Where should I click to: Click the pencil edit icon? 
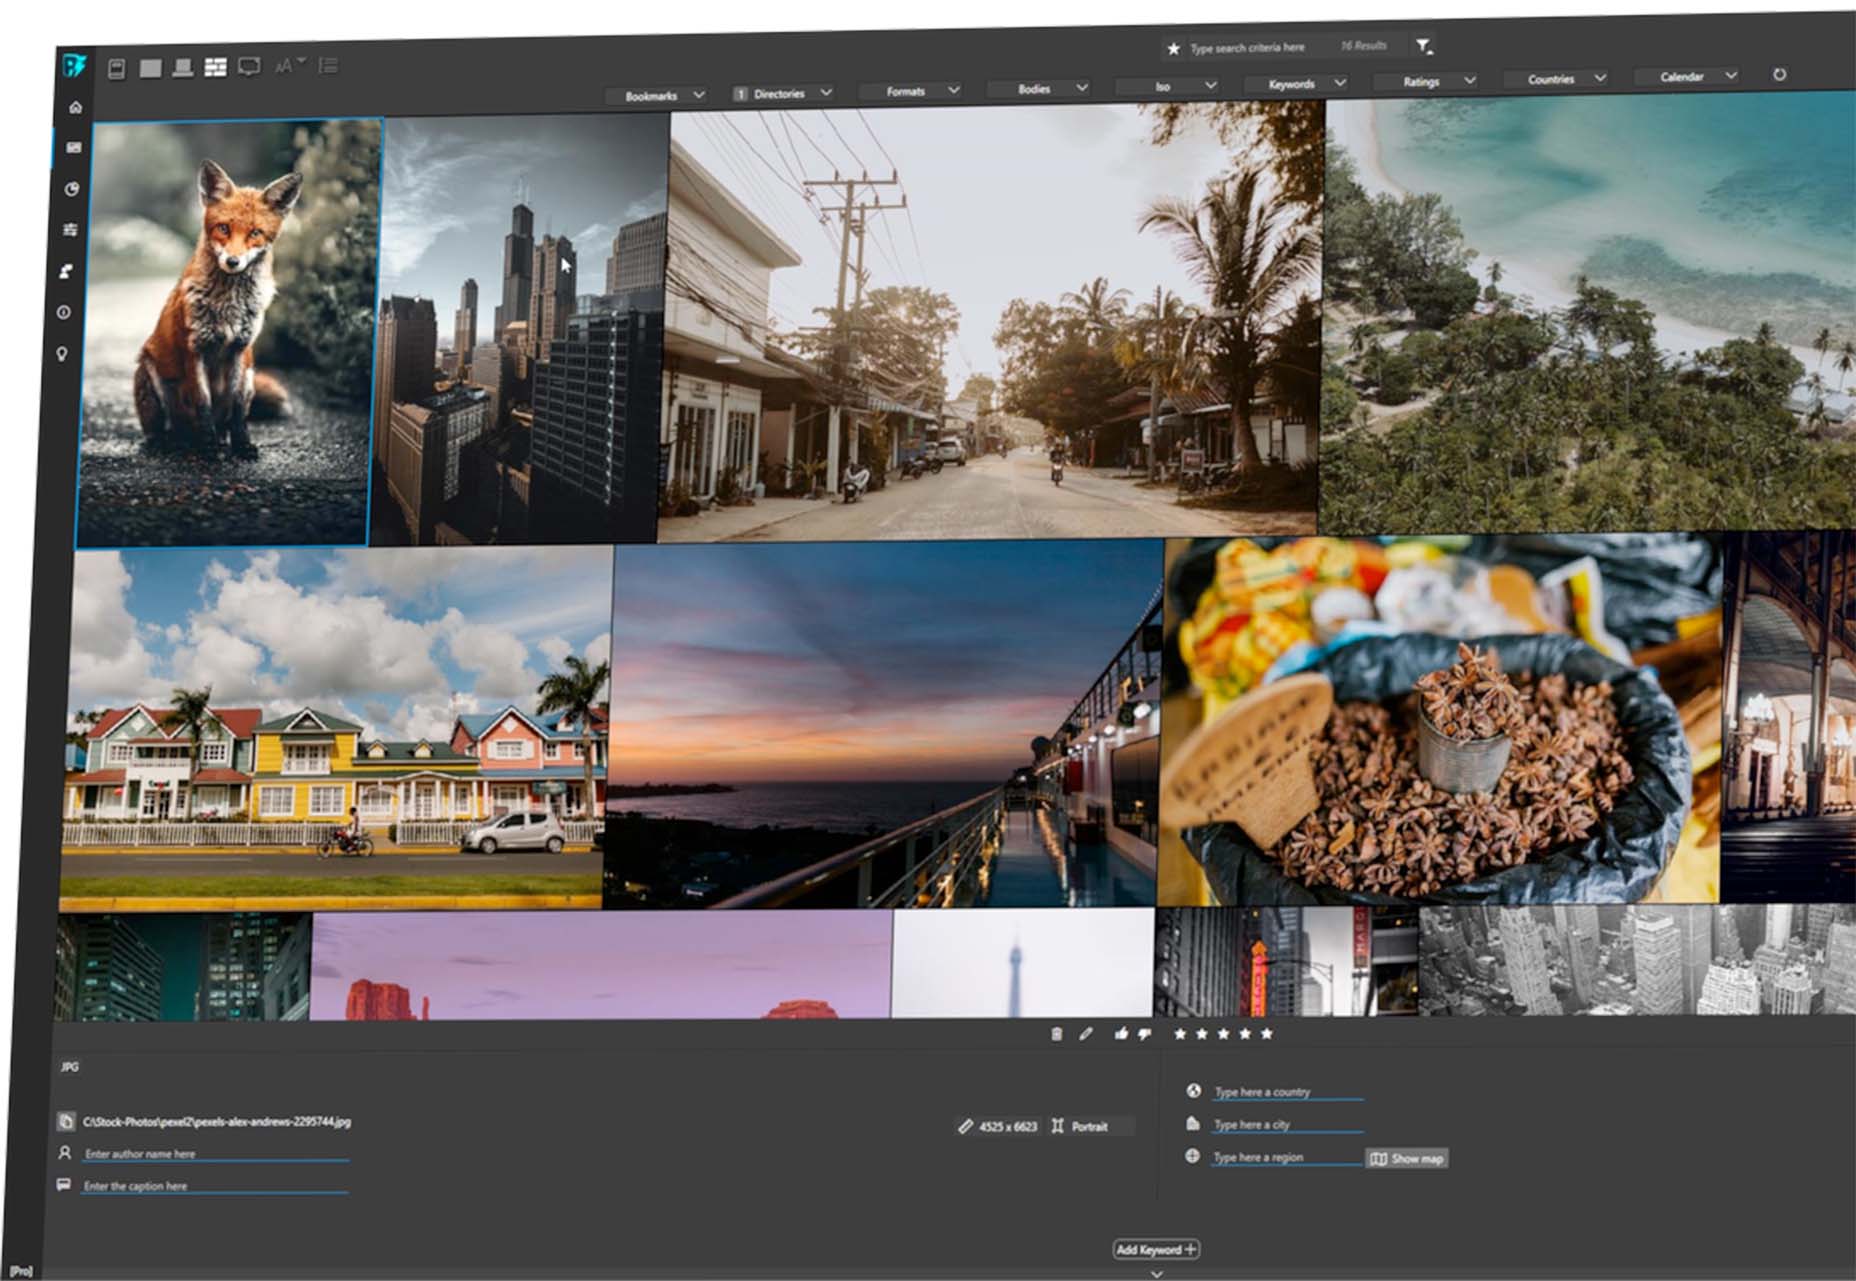(x=1086, y=1034)
